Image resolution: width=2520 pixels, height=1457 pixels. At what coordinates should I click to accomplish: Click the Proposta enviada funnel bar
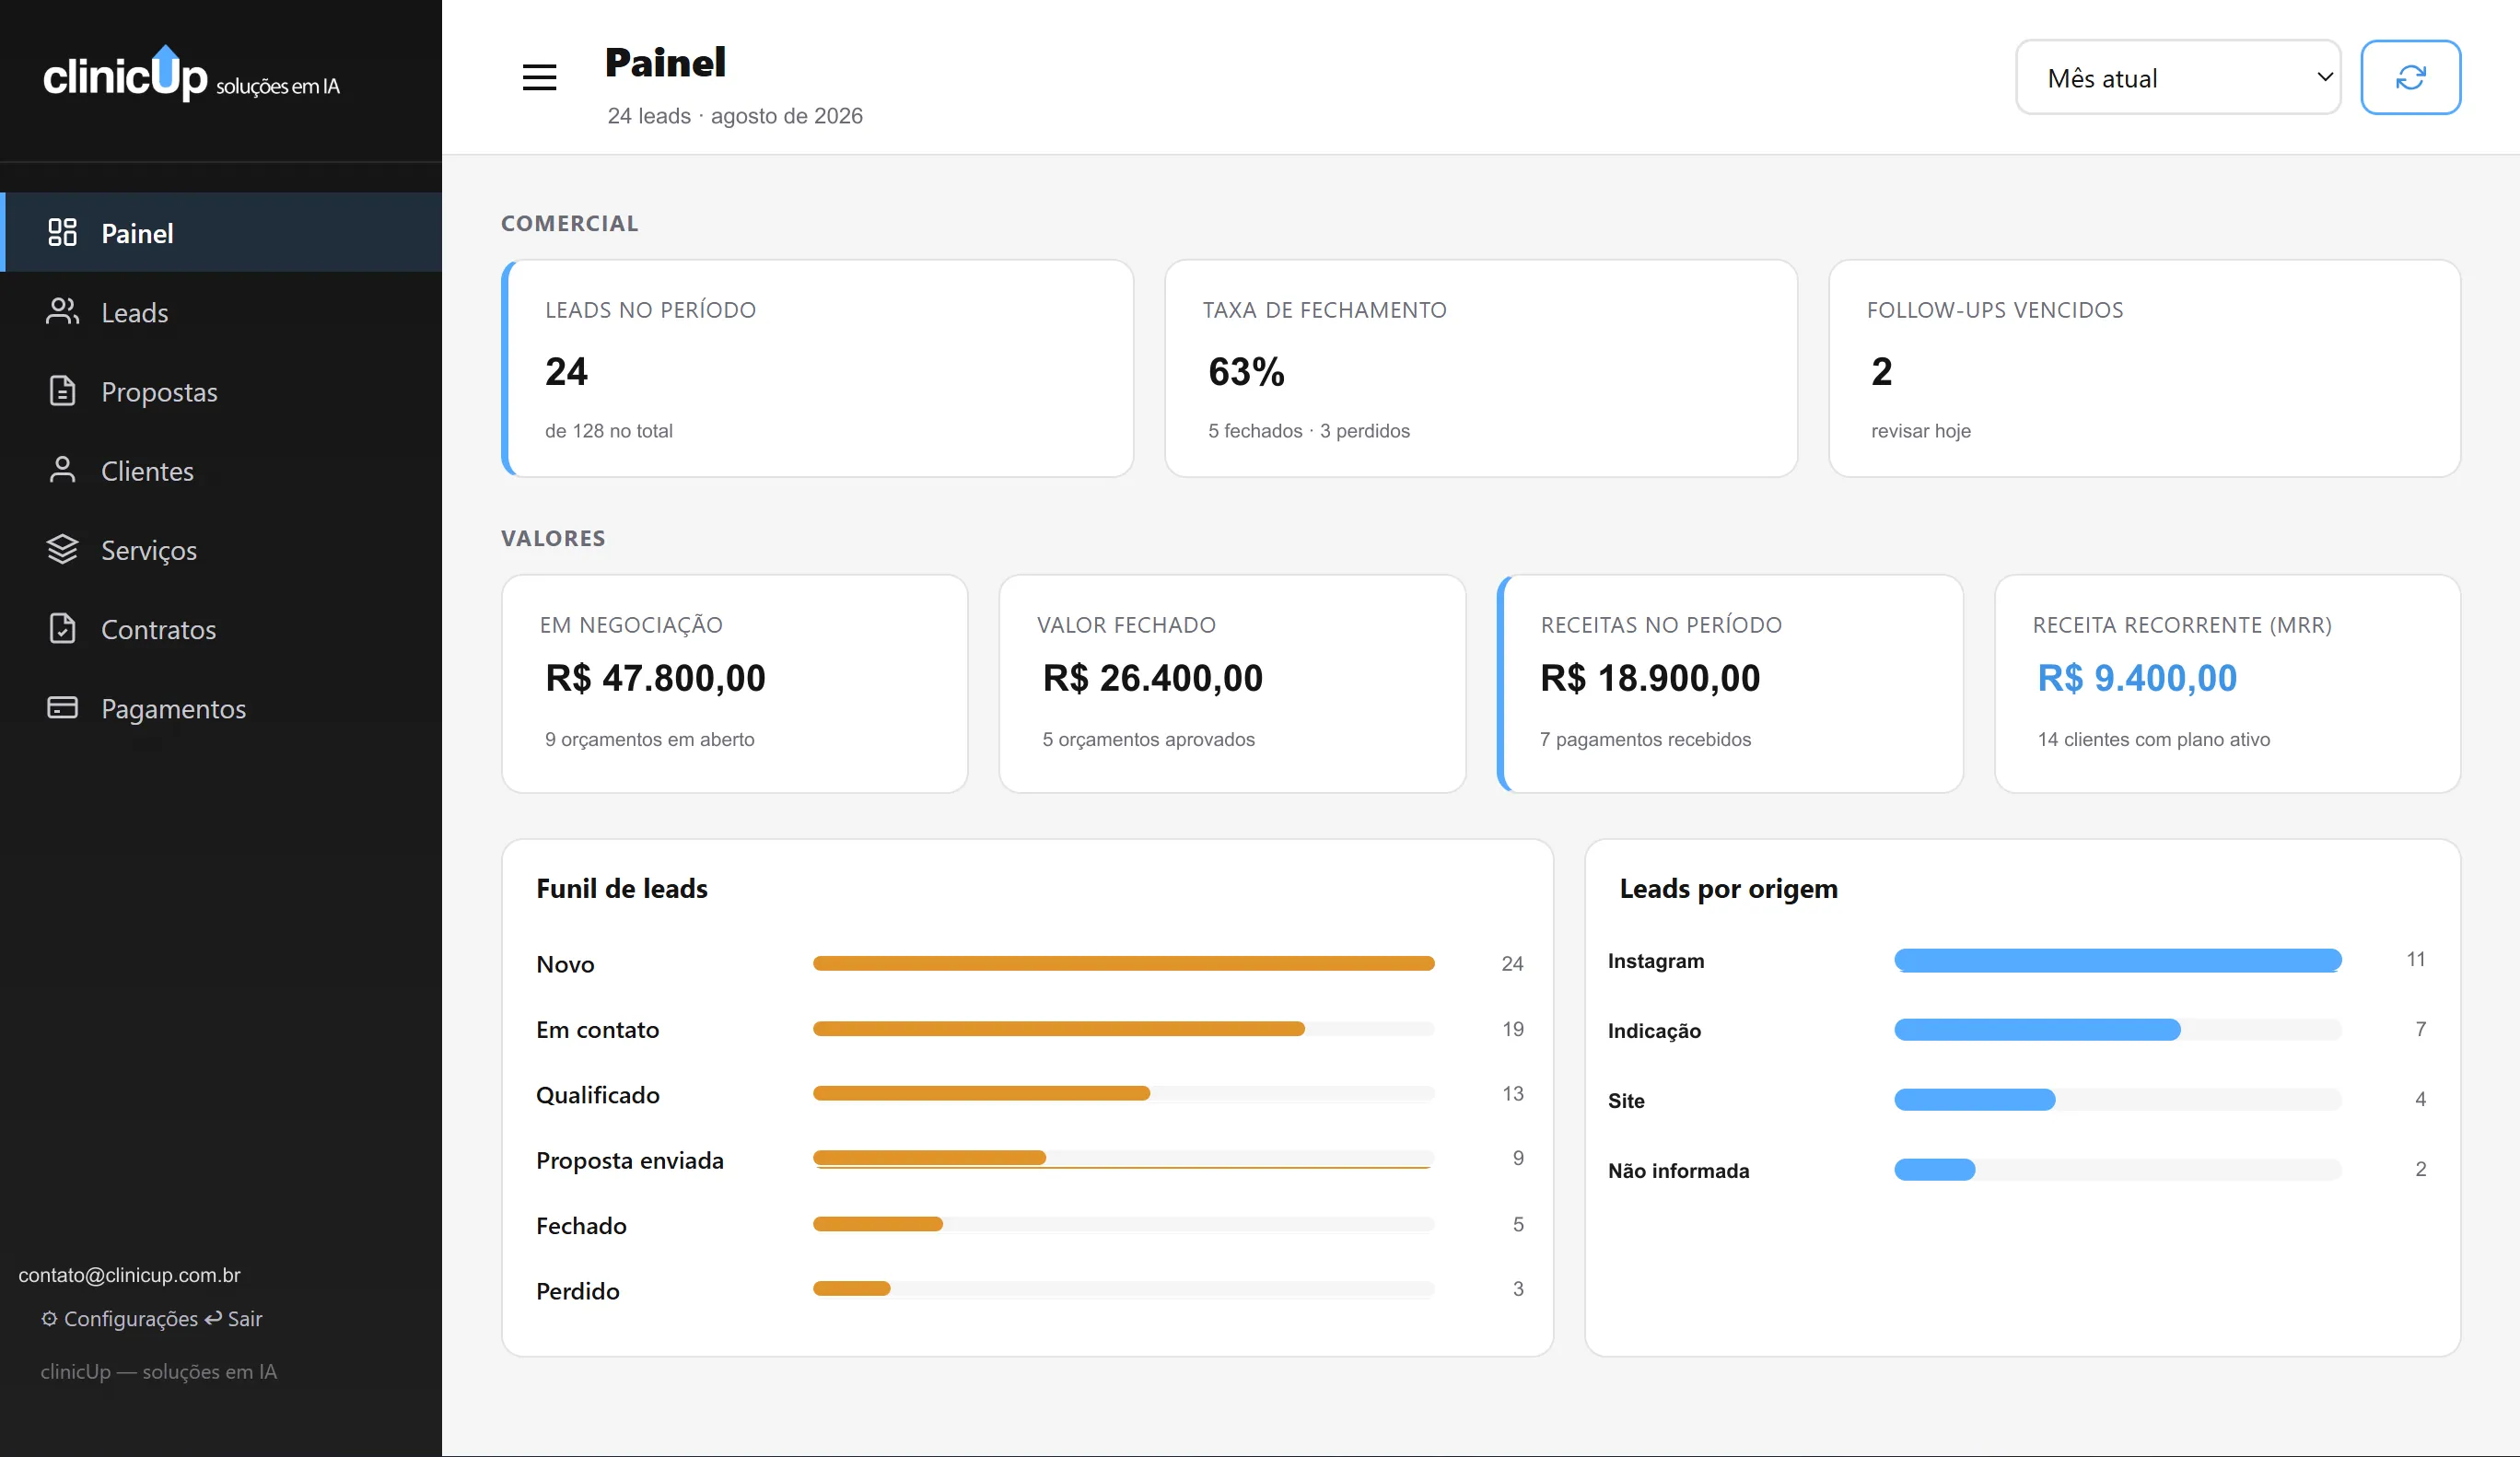1123,1158
